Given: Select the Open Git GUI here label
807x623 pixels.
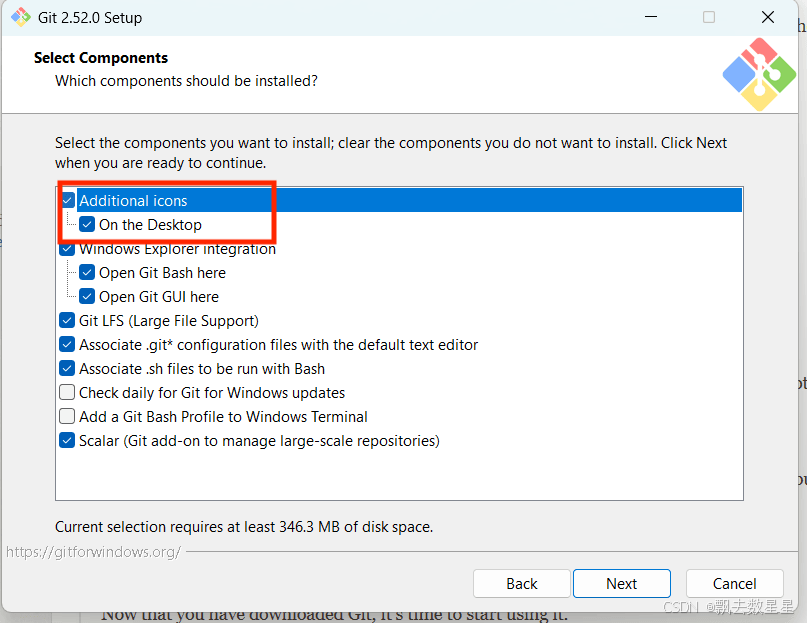Looking at the screenshot, I should click(159, 297).
